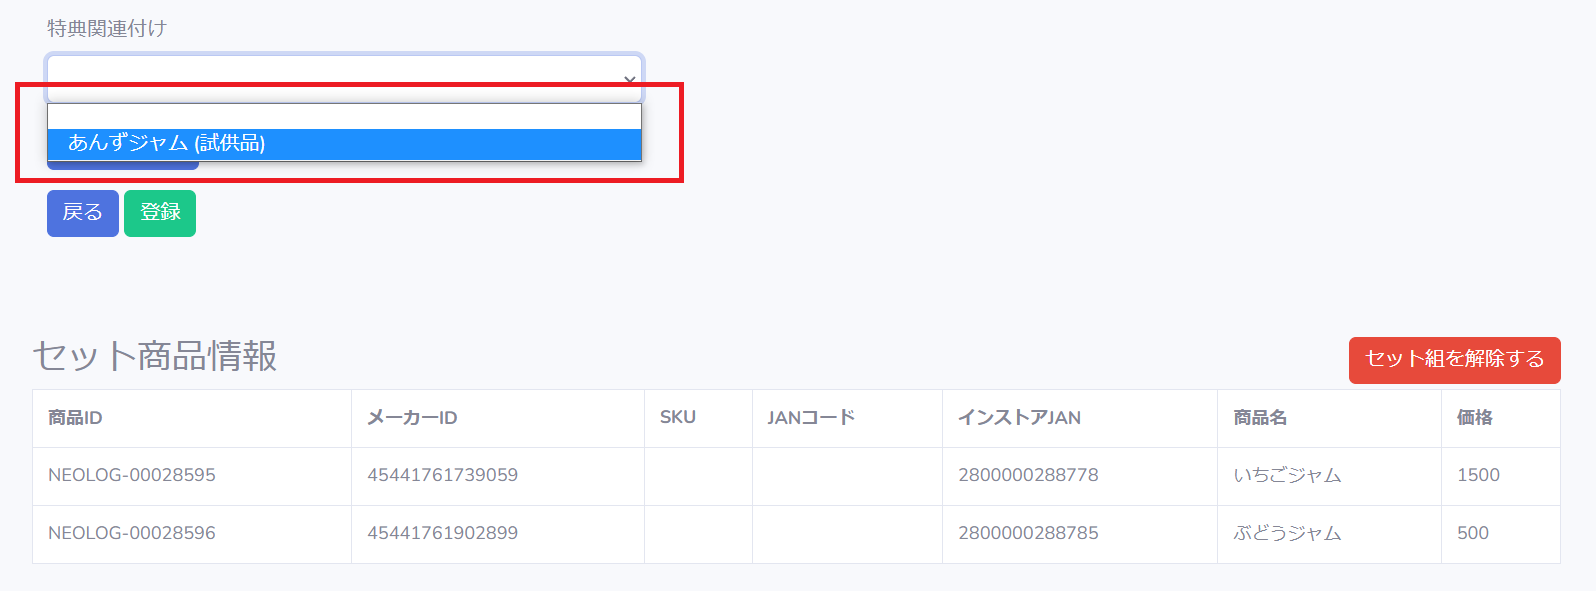Click in-store JAN 2800000288778 cell
1596x591 pixels.
[1080, 476]
